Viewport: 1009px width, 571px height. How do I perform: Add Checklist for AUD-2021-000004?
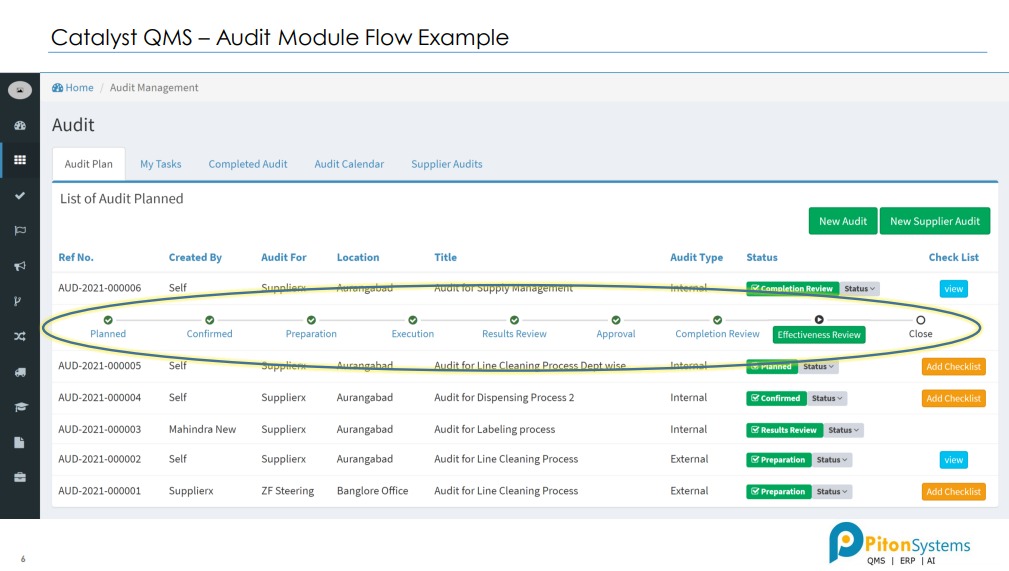(953, 398)
